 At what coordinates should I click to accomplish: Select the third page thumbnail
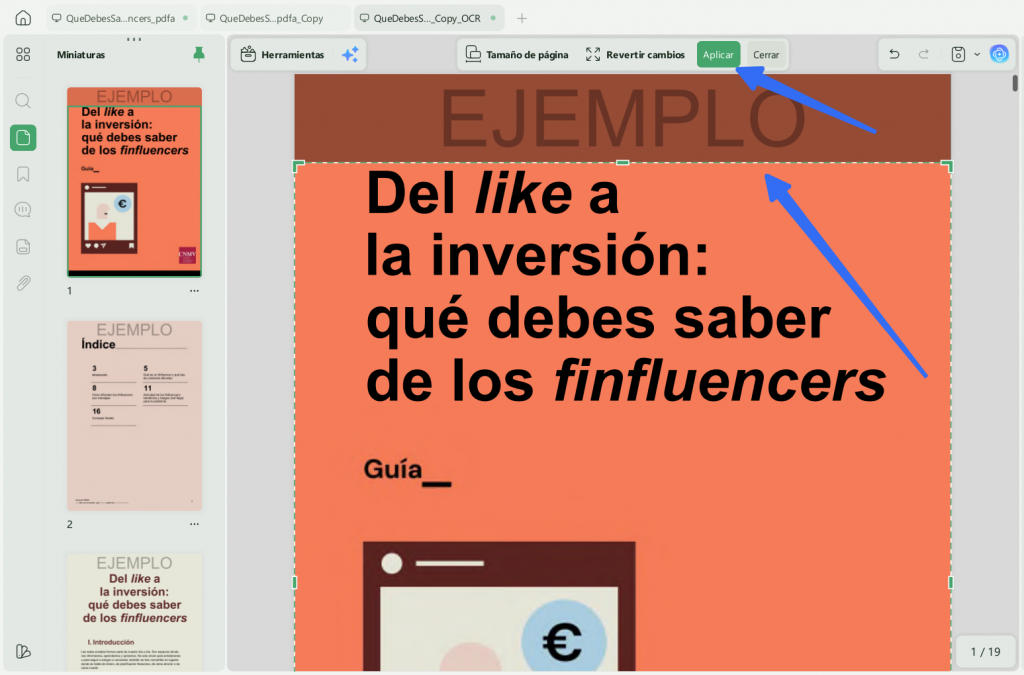tap(135, 612)
